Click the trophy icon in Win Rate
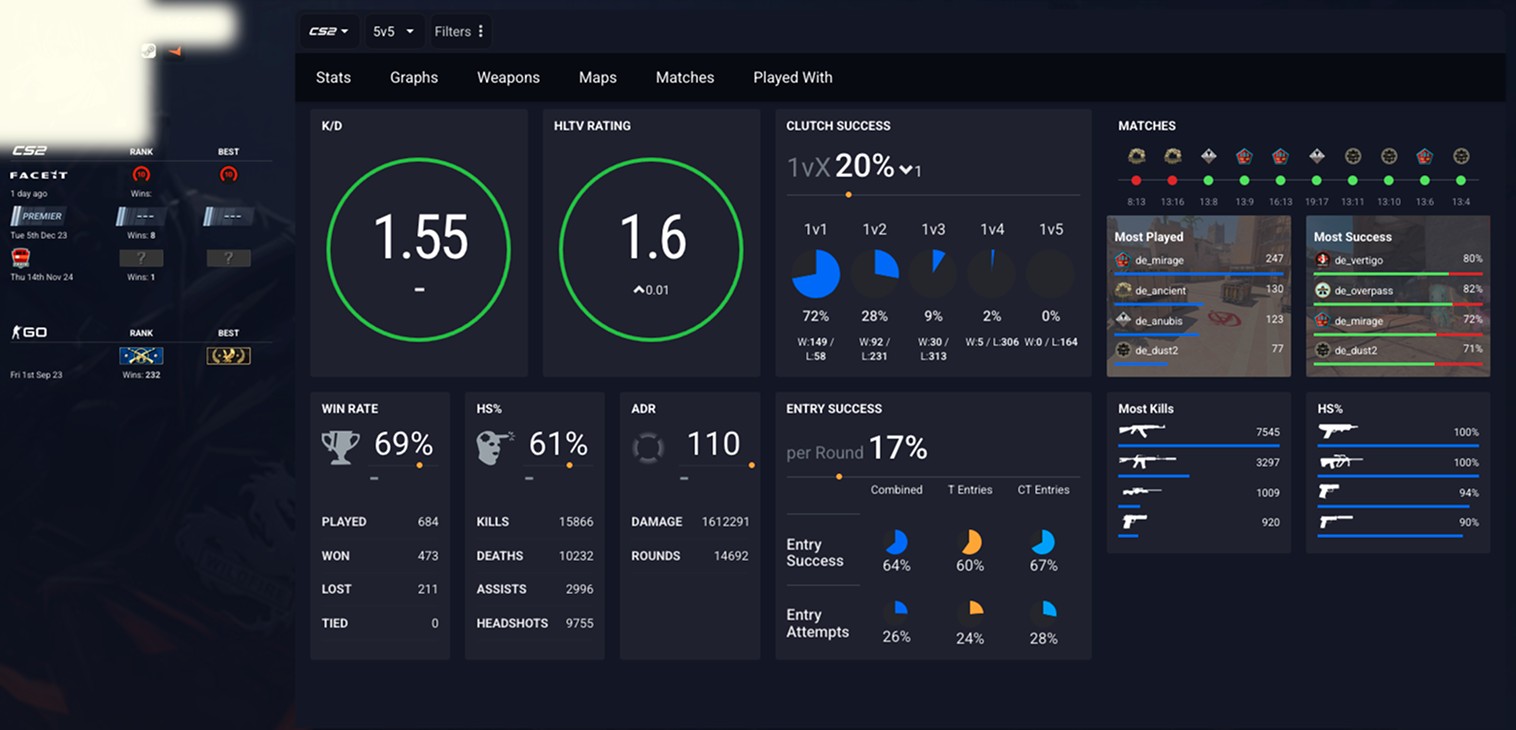 coord(340,447)
